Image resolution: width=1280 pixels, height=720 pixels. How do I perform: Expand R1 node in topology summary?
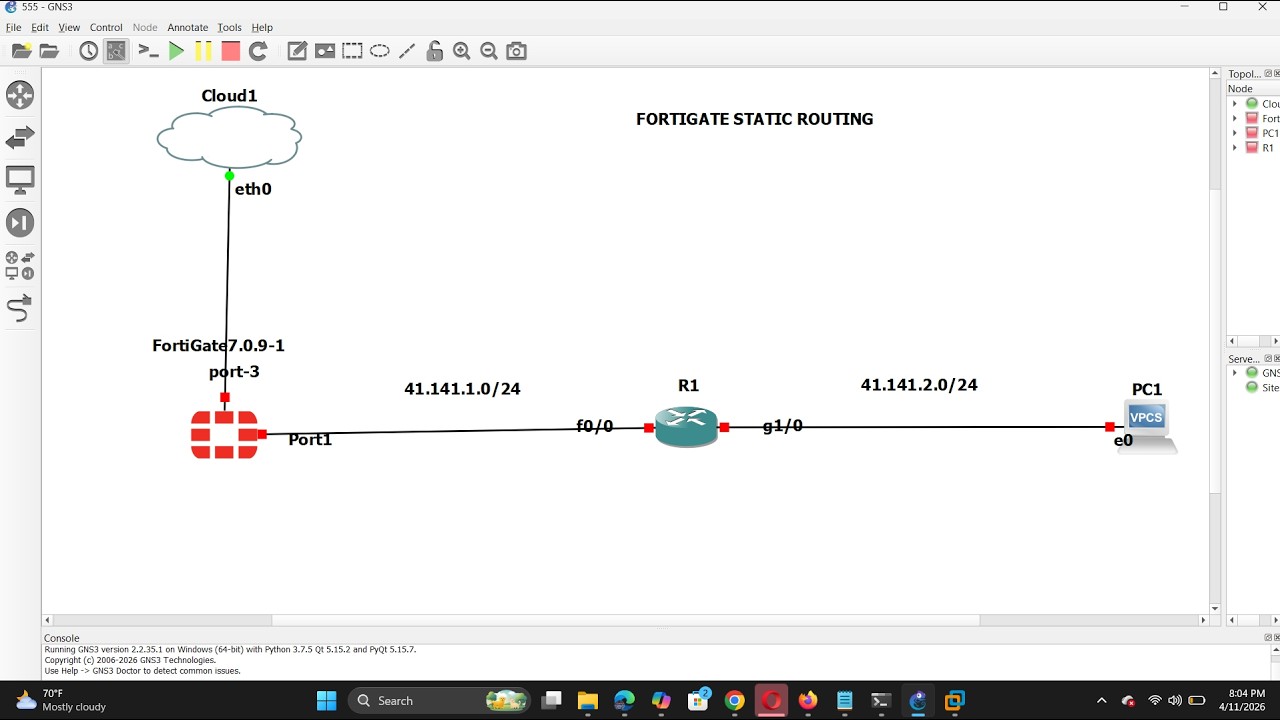[1235, 147]
